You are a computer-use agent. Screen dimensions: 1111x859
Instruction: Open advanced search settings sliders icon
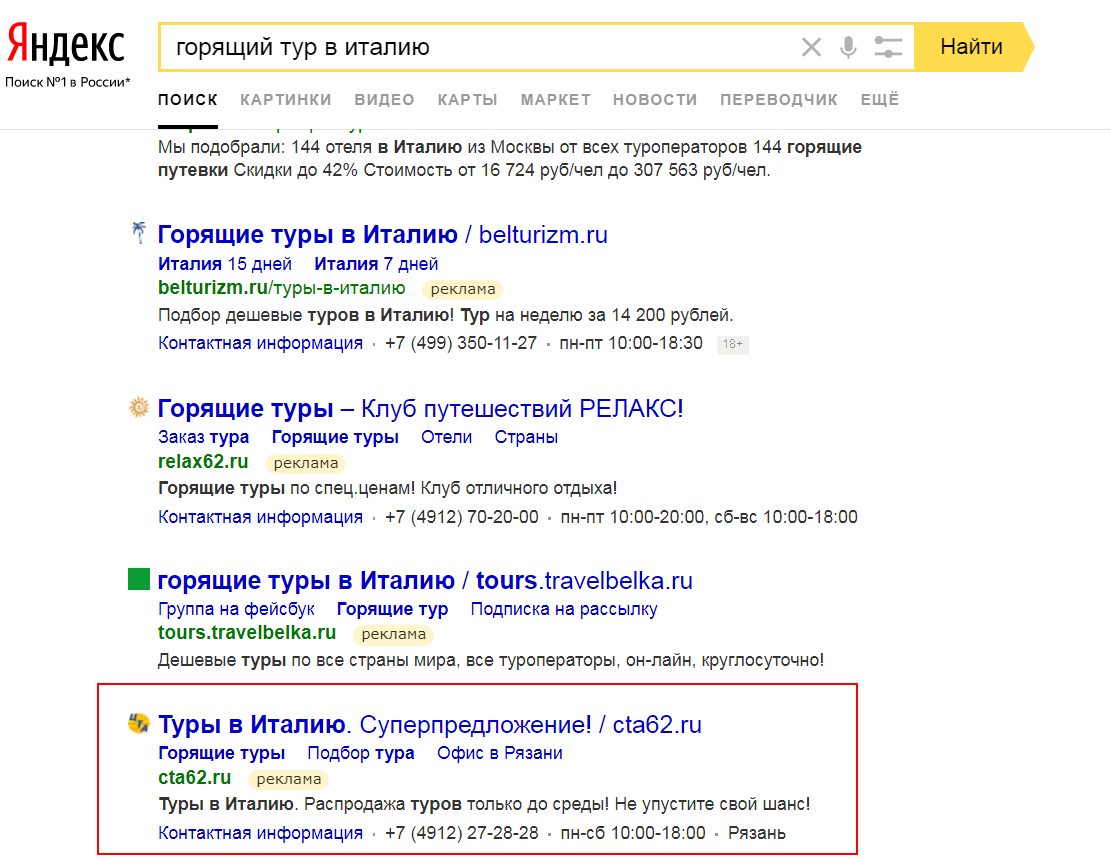click(x=888, y=47)
